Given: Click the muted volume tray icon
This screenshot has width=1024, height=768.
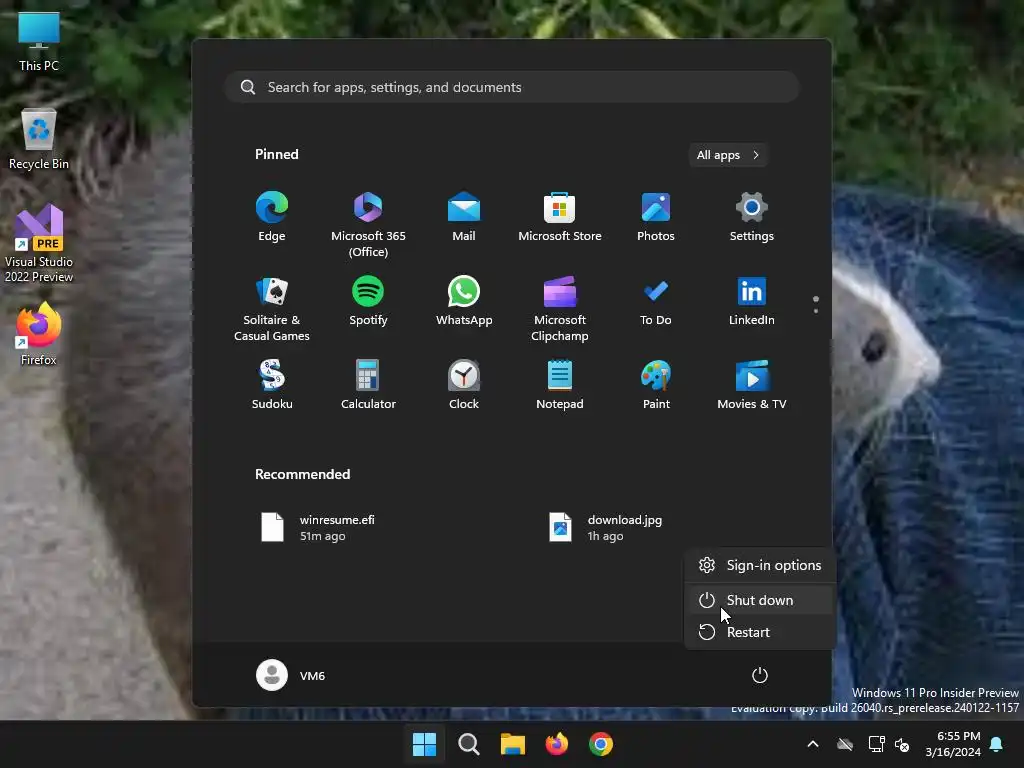Looking at the screenshot, I should click(903, 744).
